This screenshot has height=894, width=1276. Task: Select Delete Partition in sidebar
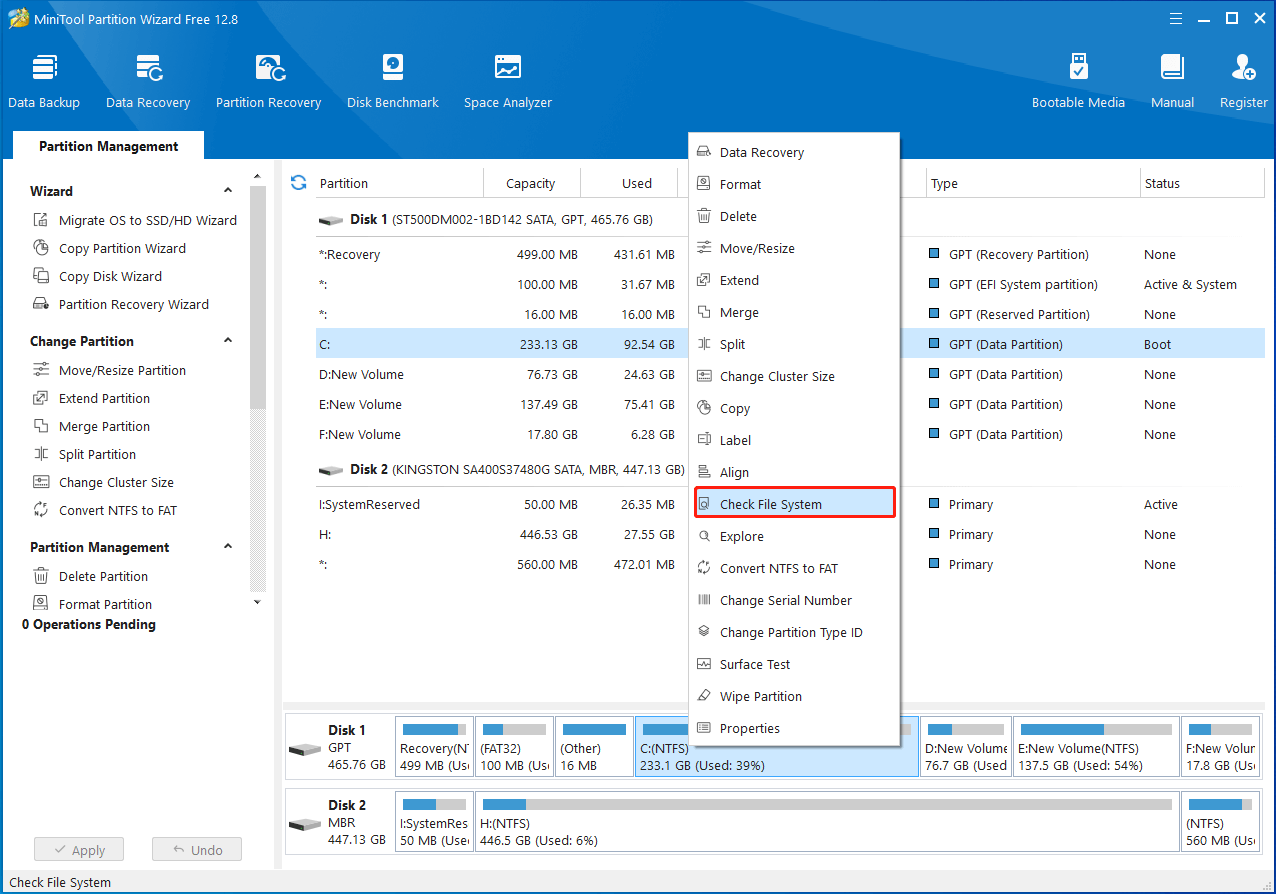pos(90,576)
